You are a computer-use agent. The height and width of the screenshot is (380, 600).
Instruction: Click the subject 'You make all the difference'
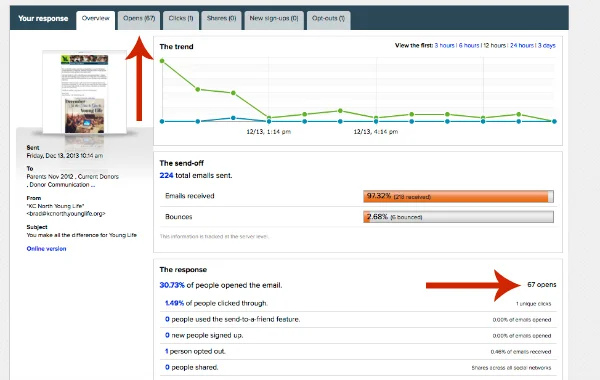pos(82,235)
